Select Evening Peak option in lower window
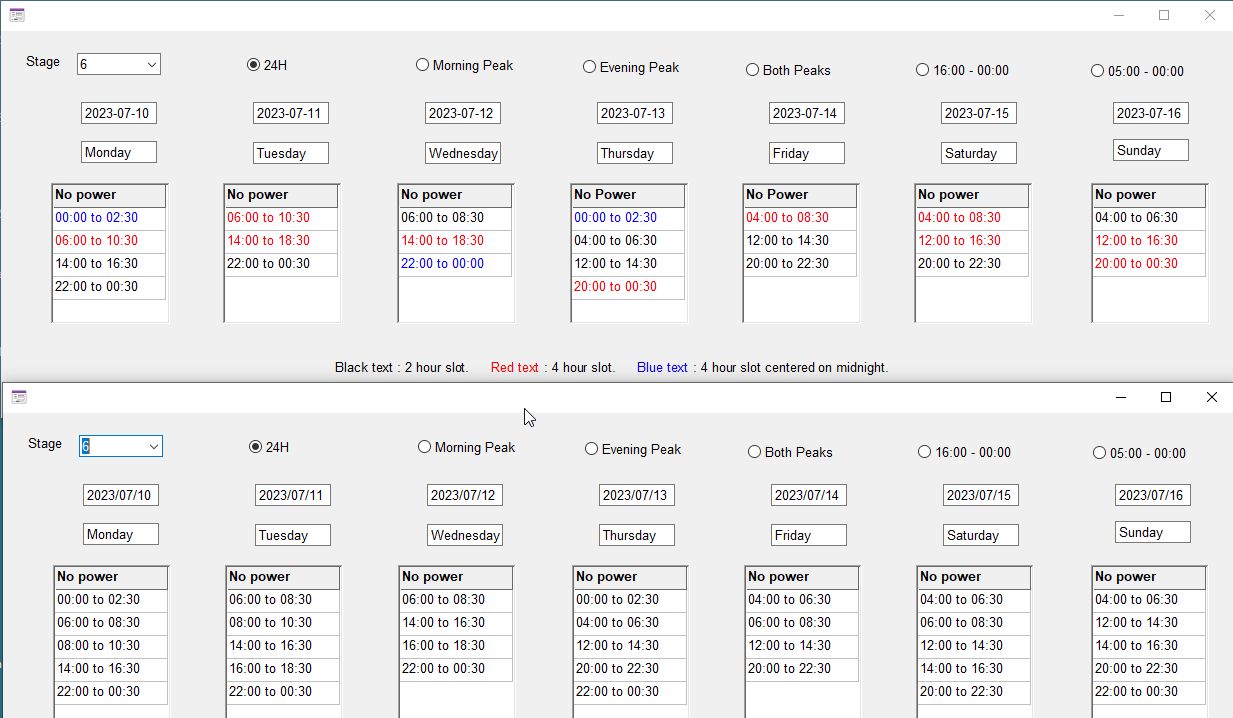 (x=591, y=449)
